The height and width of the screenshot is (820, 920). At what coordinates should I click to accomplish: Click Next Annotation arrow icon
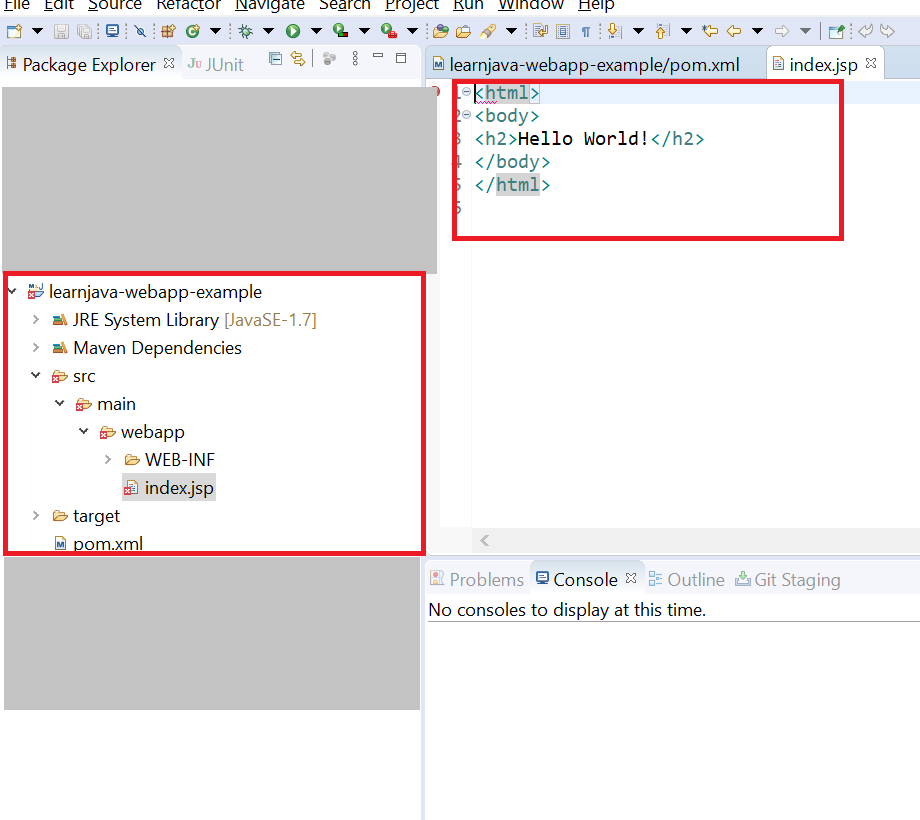pos(614,31)
